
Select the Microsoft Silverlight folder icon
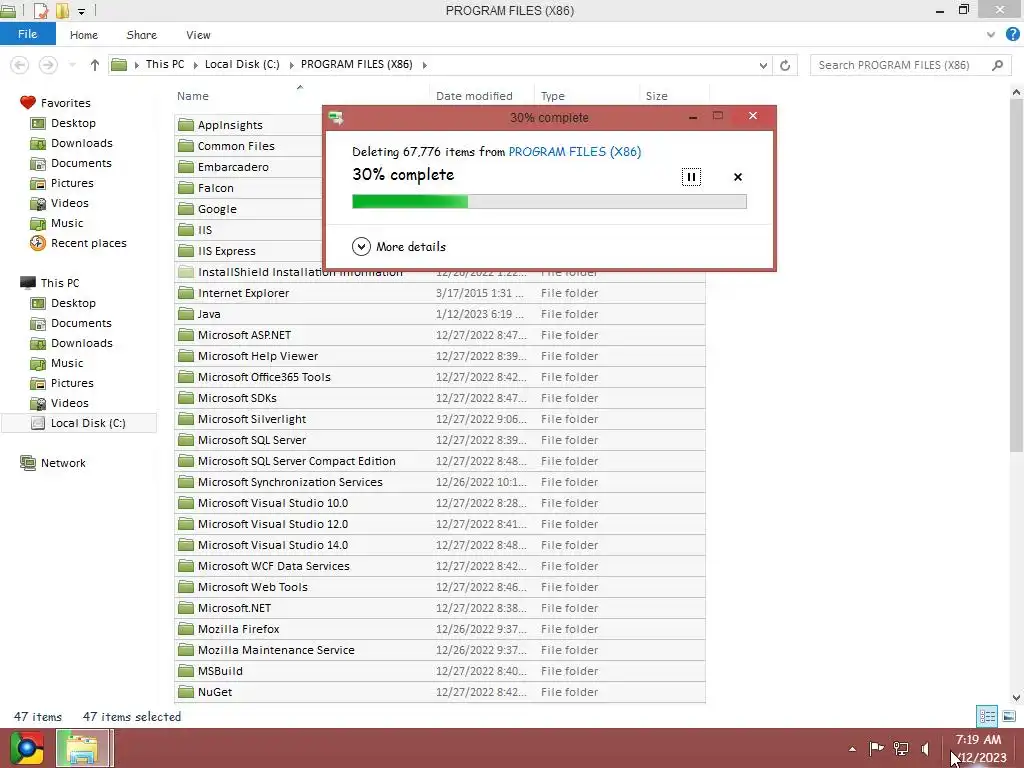pyautogui.click(x=186, y=419)
